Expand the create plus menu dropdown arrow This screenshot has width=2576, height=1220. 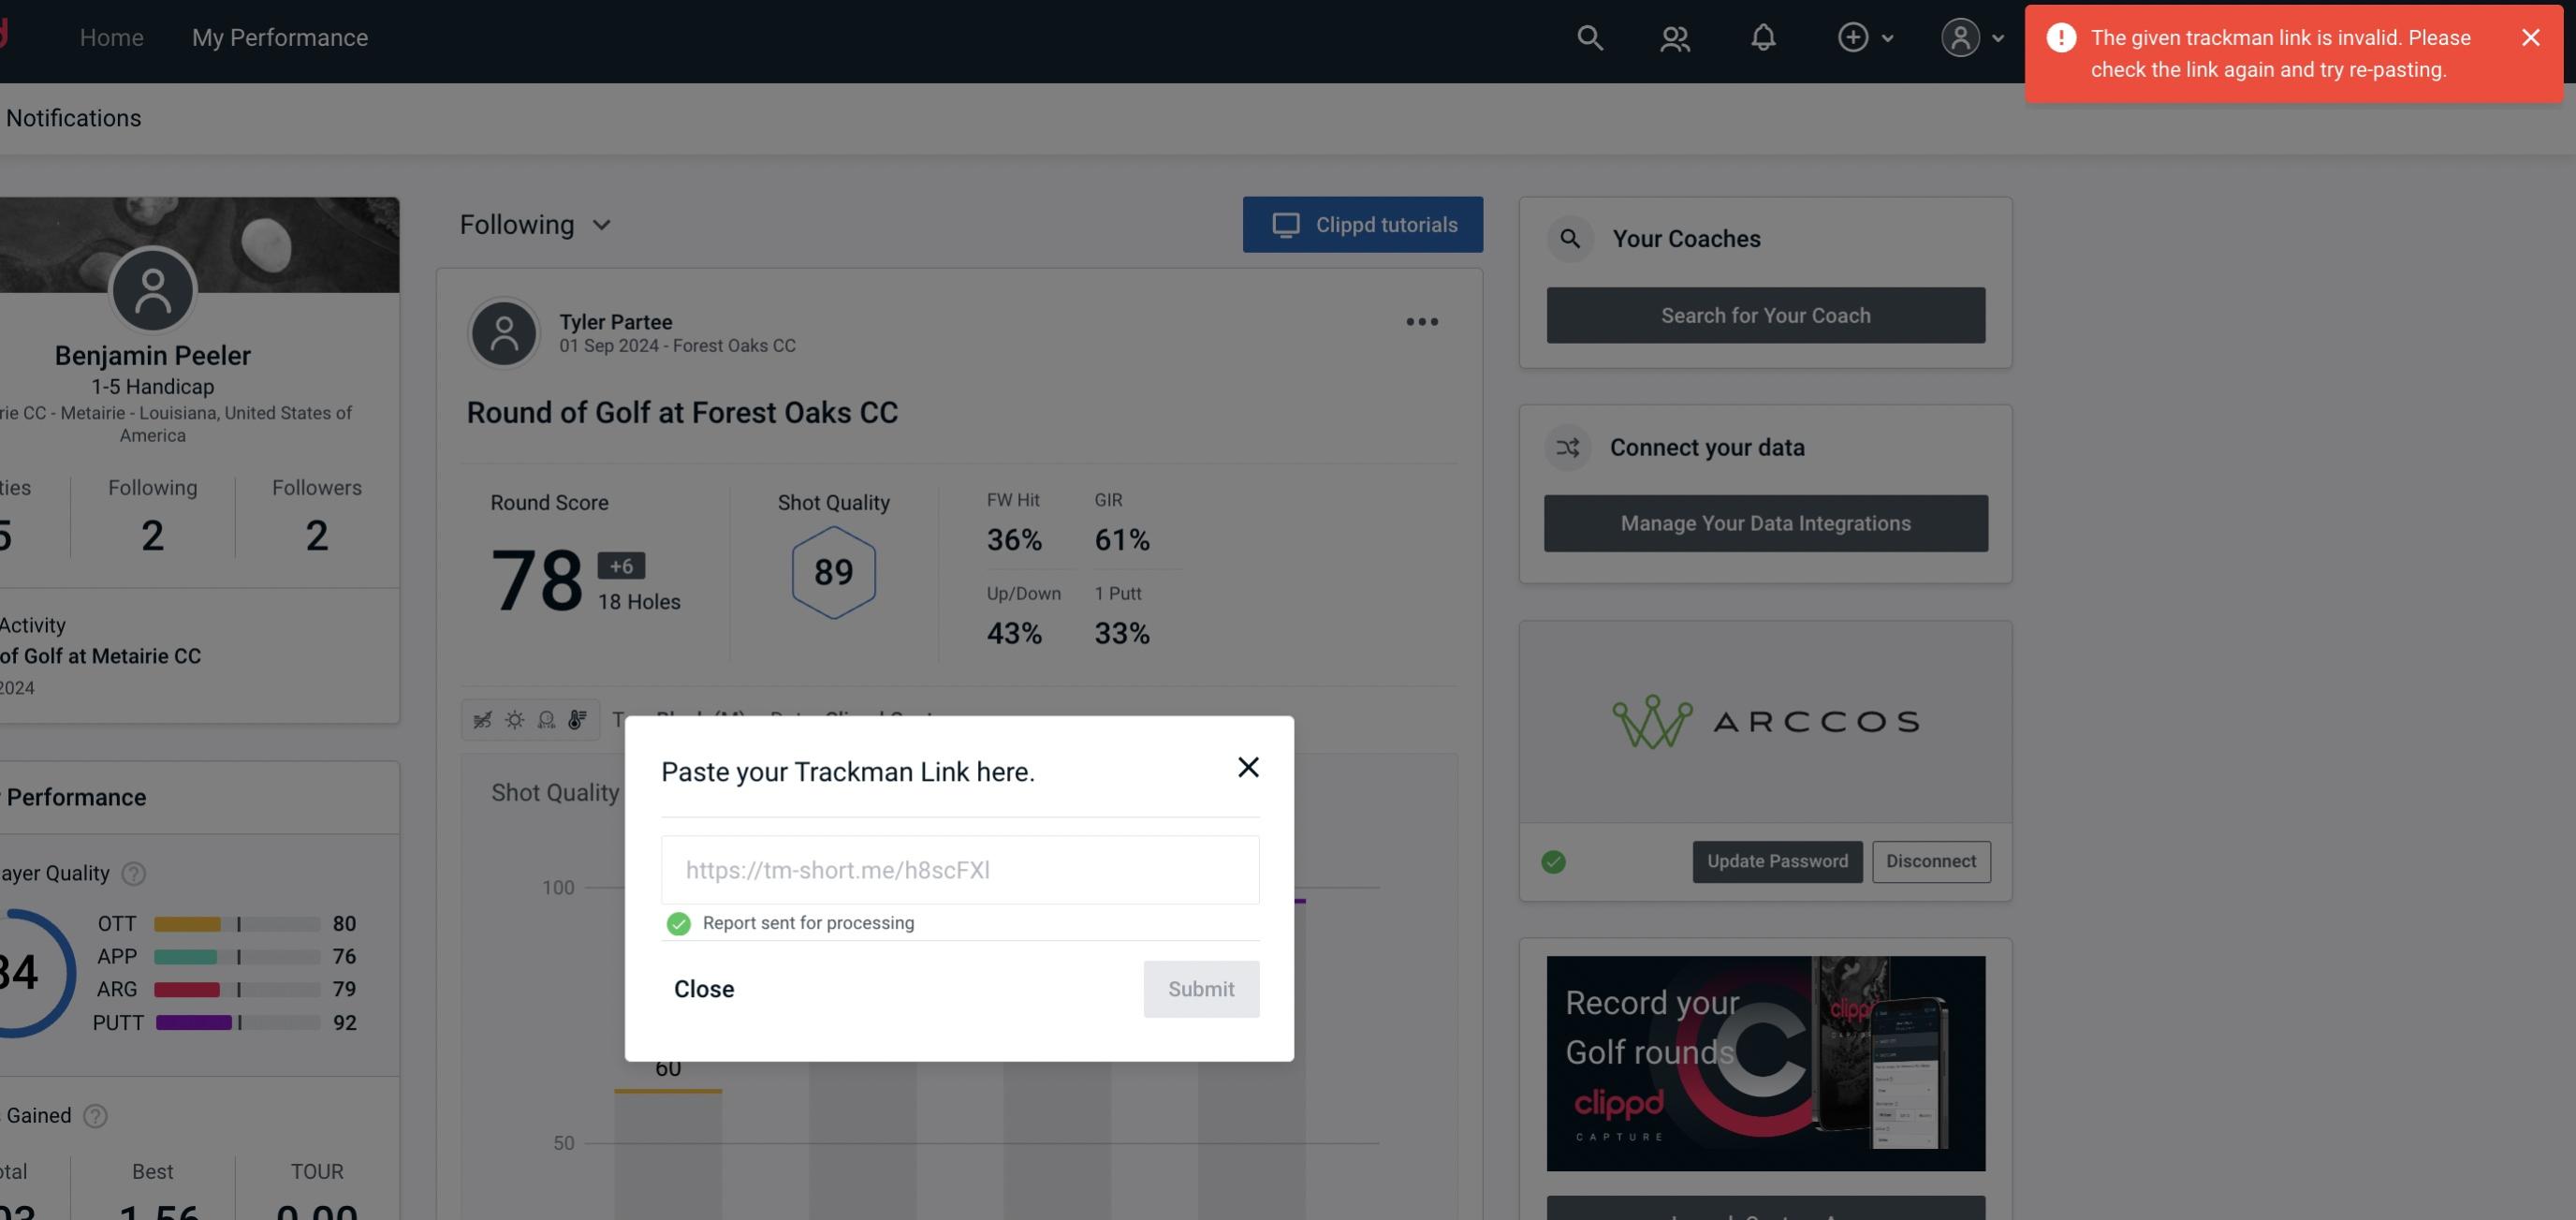(1886, 37)
